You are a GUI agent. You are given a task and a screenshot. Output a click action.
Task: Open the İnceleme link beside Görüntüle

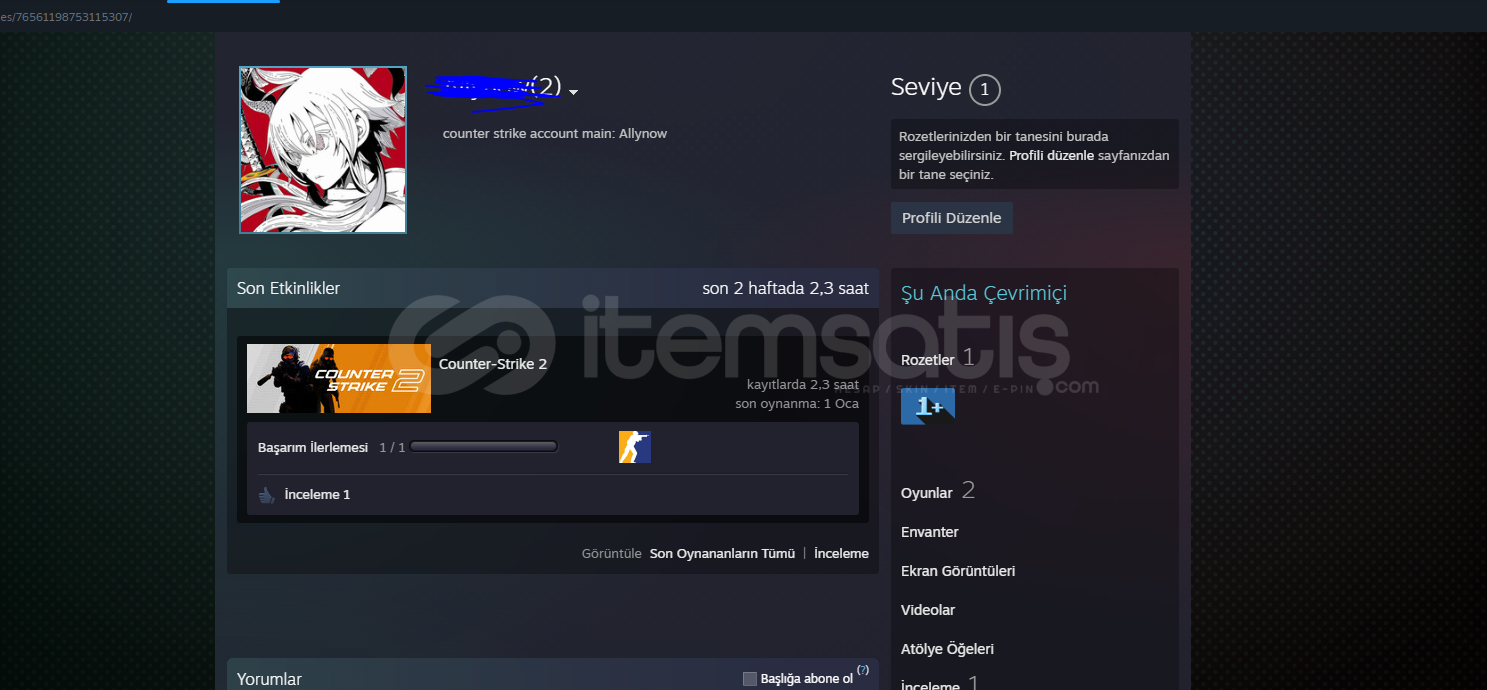tap(841, 553)
